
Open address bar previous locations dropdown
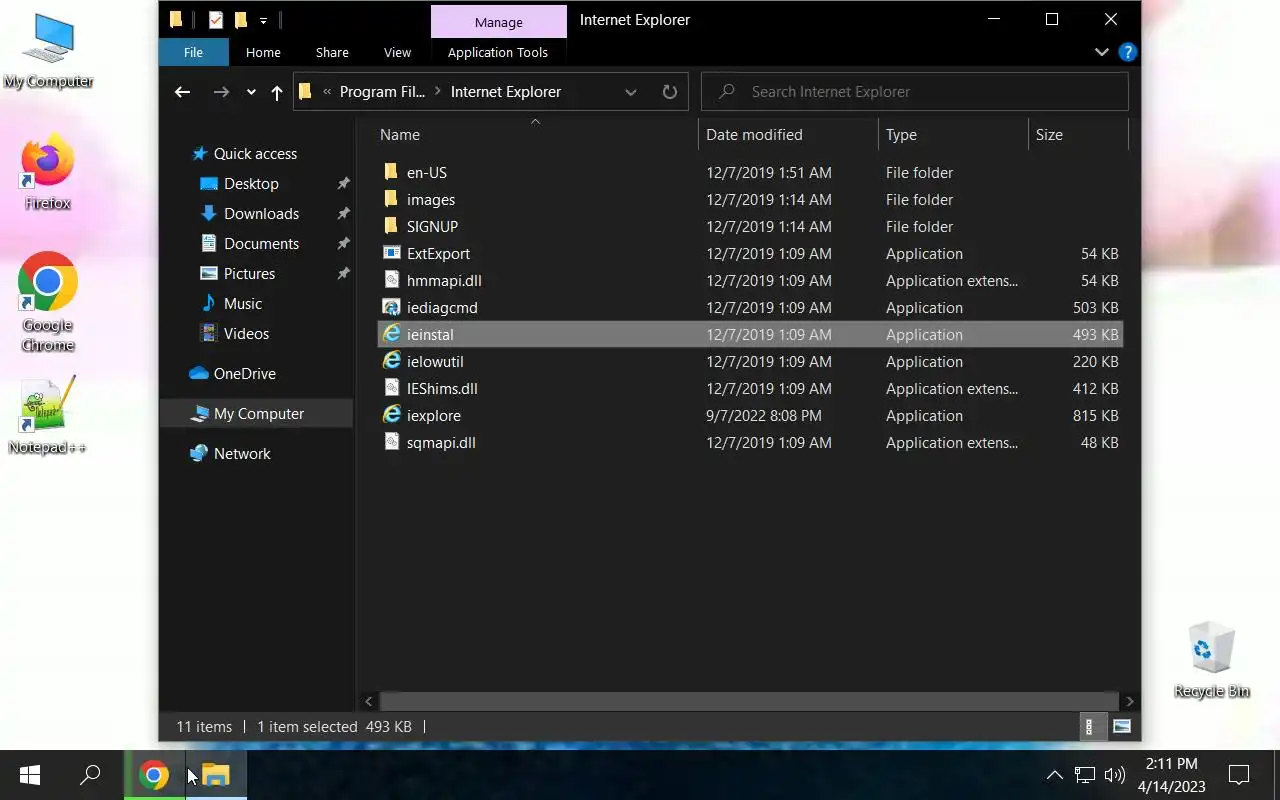tap(631, 92)
